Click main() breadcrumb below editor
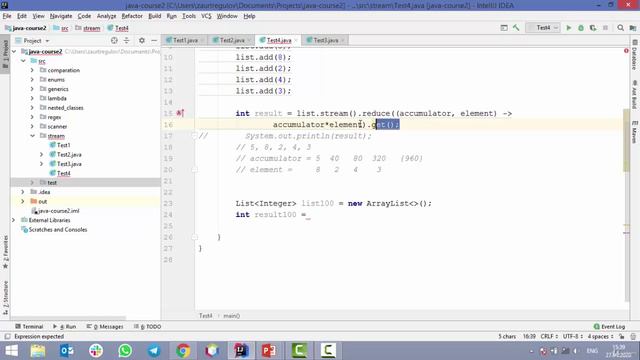 click(231, 316)
